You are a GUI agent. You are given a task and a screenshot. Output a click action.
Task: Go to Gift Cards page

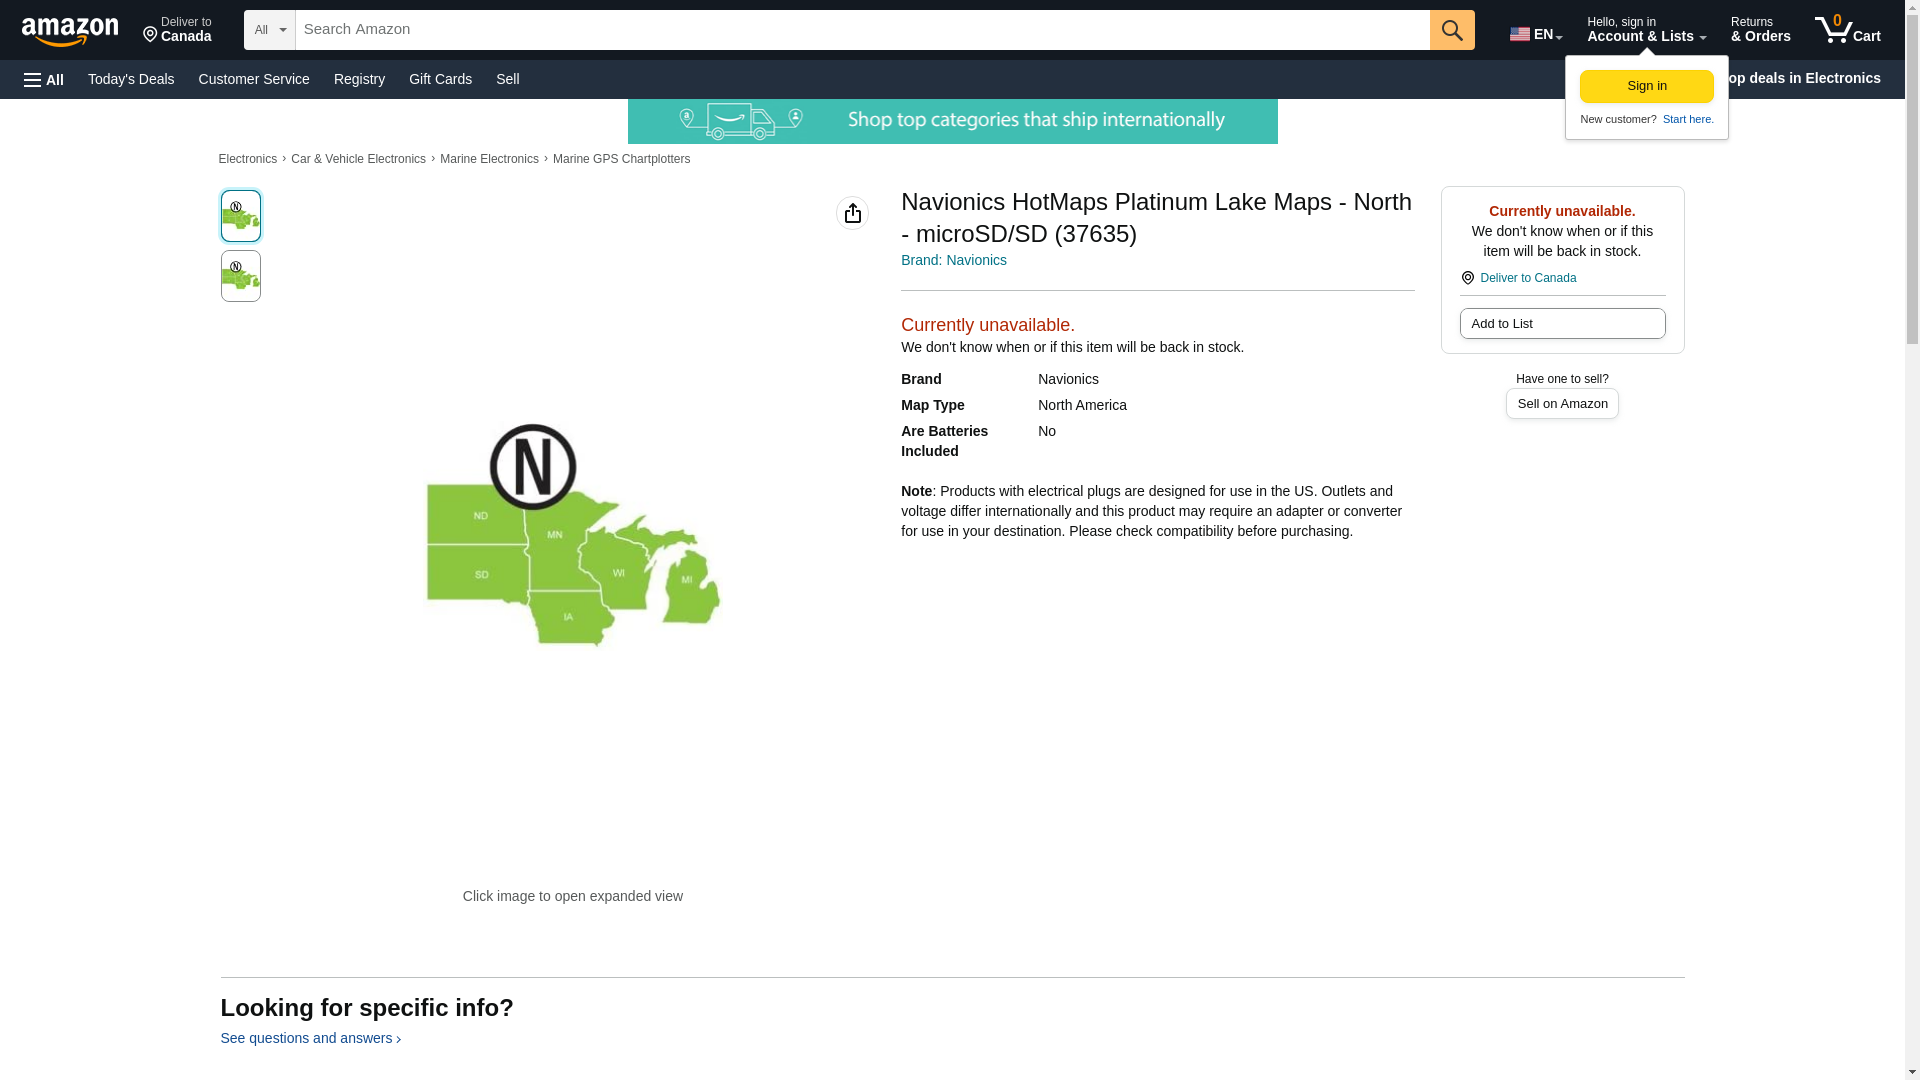point(440,79)
